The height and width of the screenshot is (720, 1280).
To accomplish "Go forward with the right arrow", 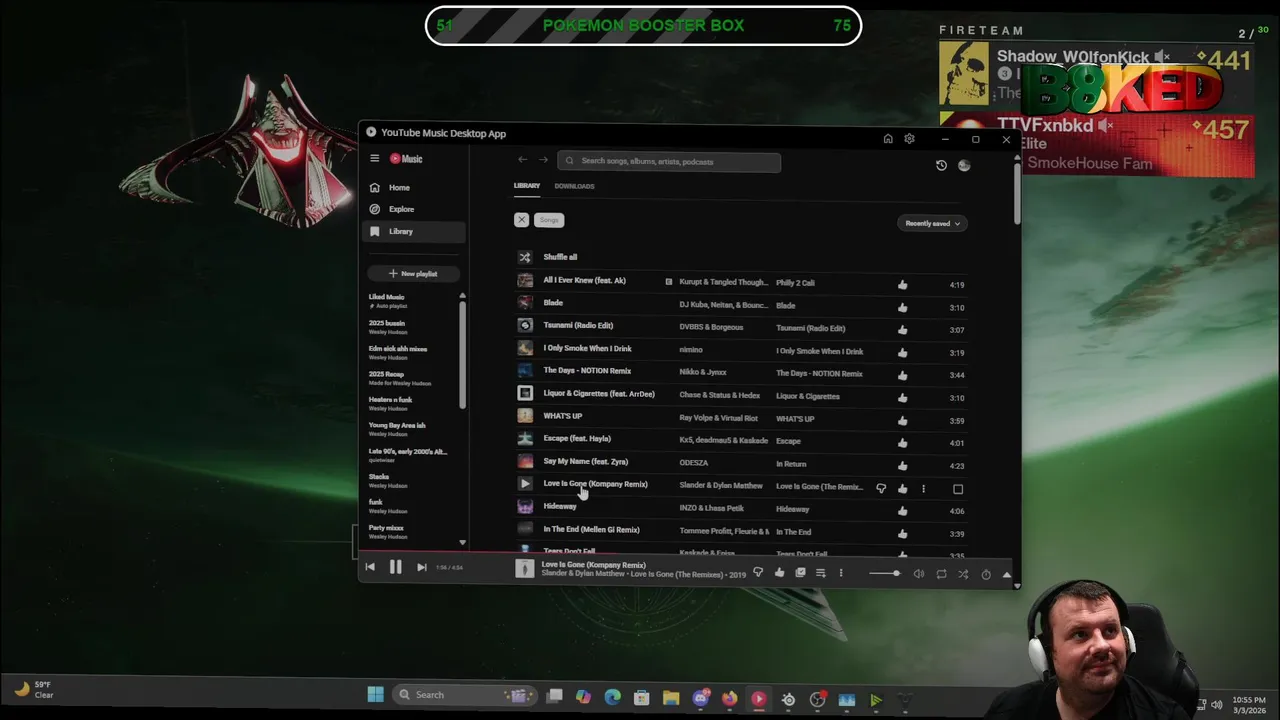I will tap(543, 160).
